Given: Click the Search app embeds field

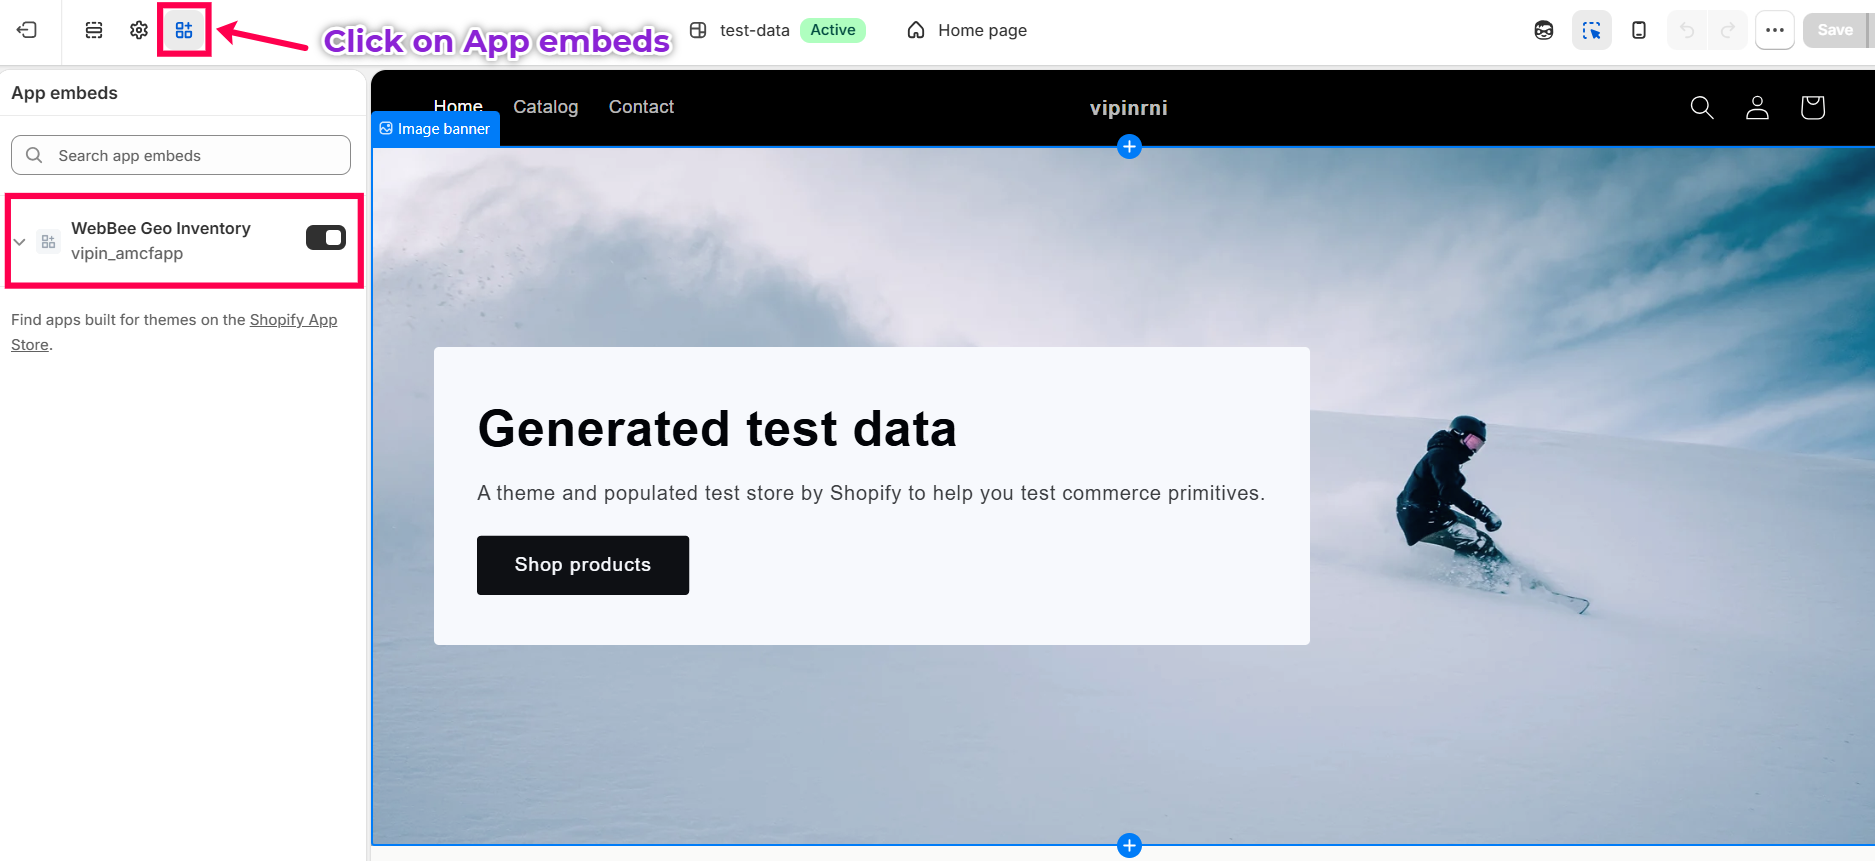Looking at the screenshot, I should [181, 155].
